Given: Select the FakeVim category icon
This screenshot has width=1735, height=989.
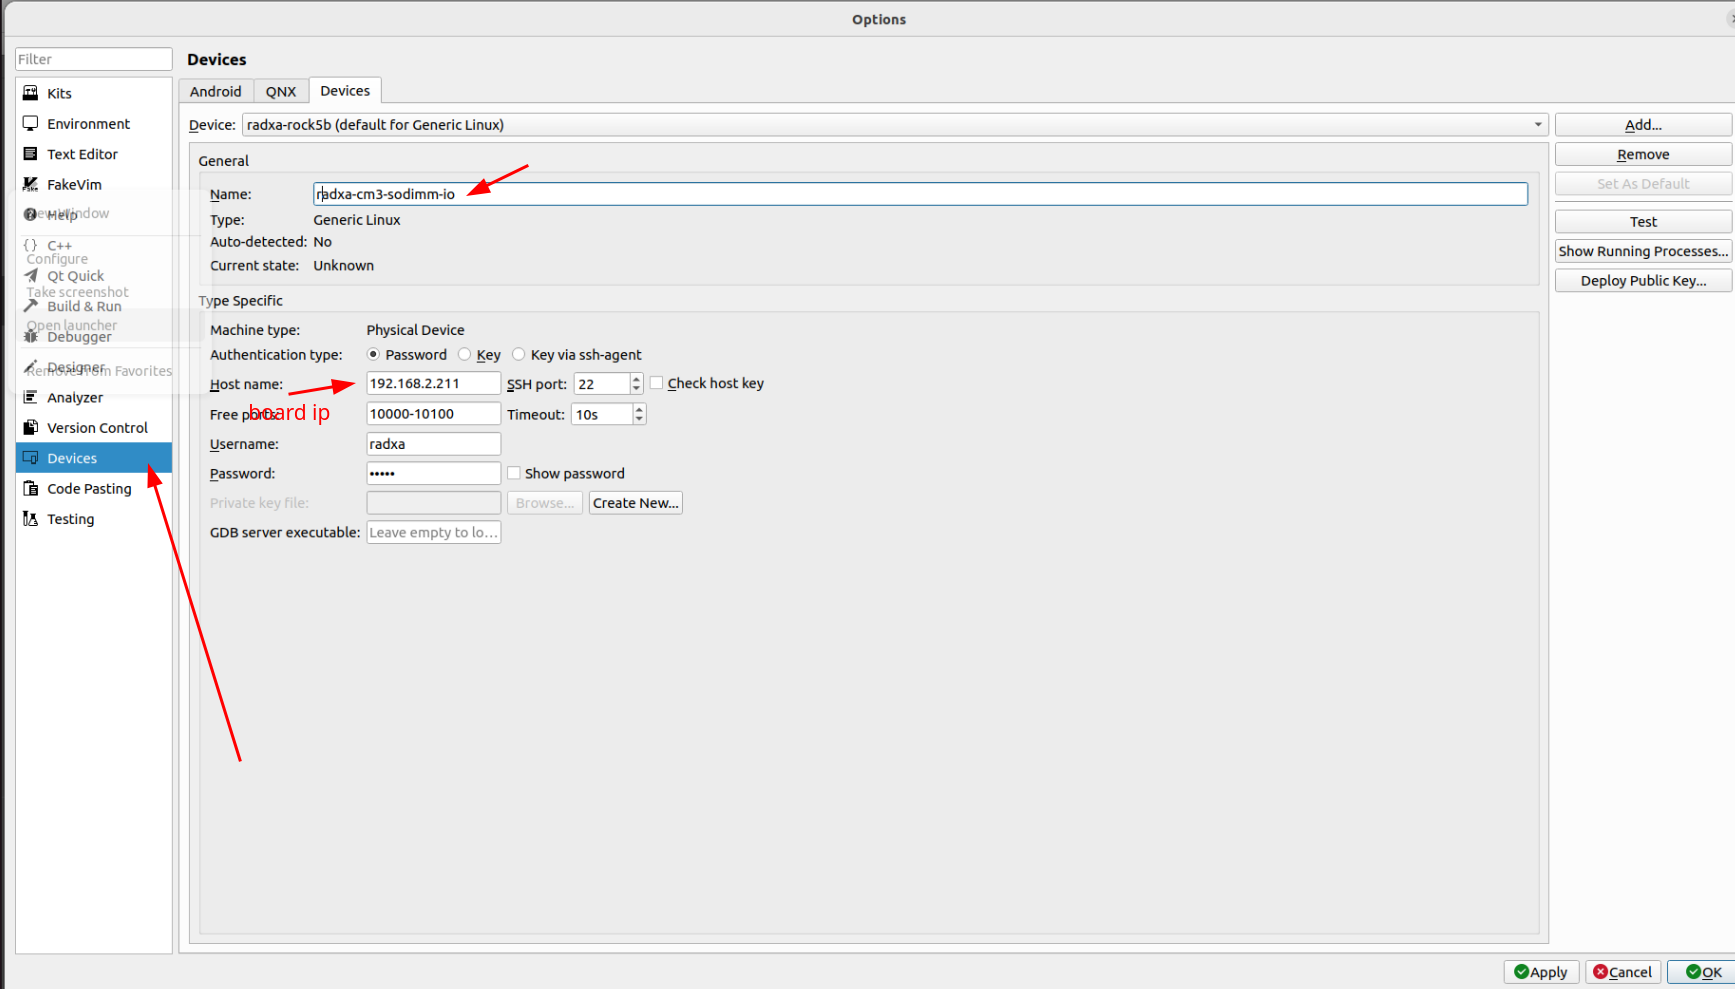Looking at the screenshot, I should click(31, 184).
